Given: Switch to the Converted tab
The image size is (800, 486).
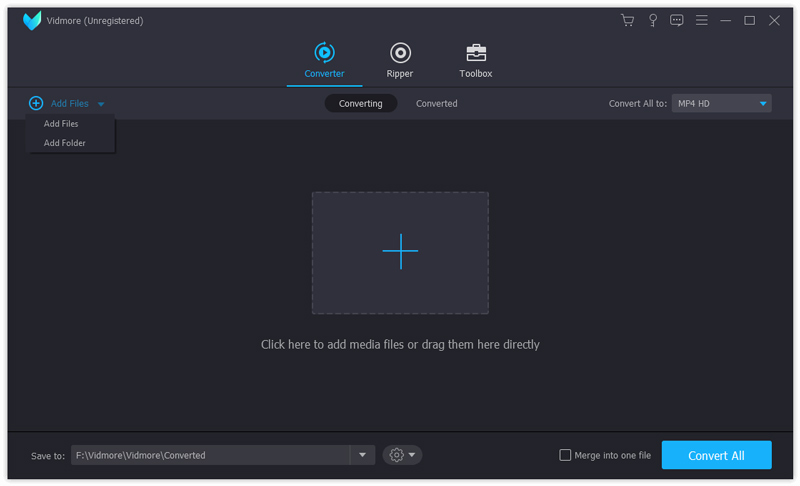Looking at the screenshot, I should [436, 103].
